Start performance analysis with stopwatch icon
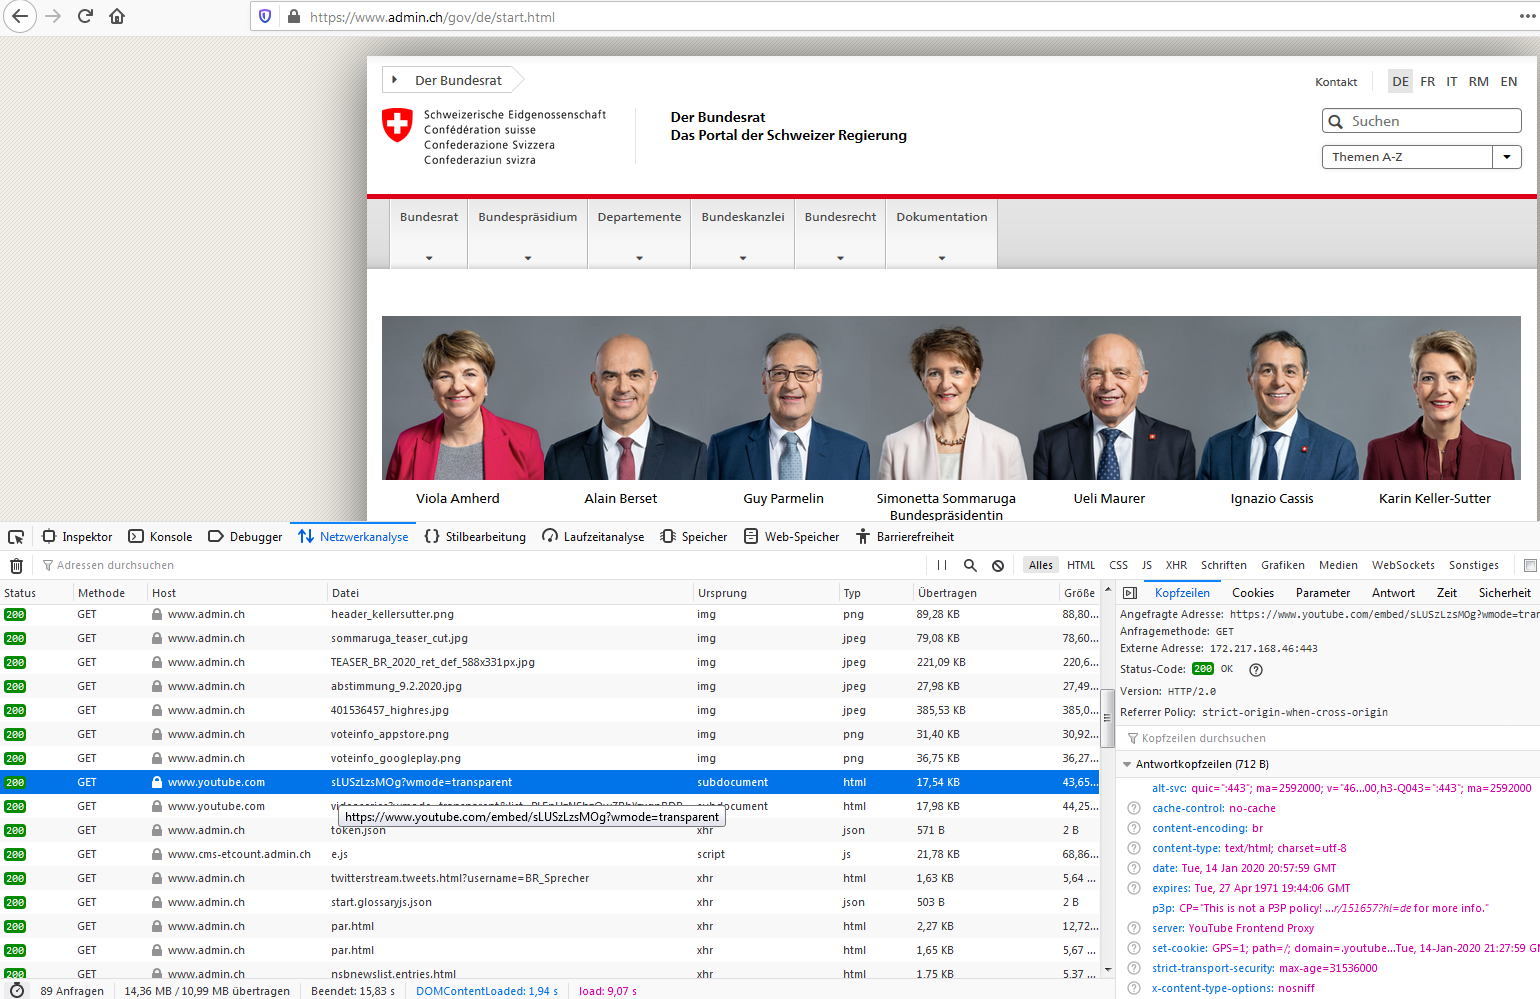1540x999 pixels. point(16,991)
